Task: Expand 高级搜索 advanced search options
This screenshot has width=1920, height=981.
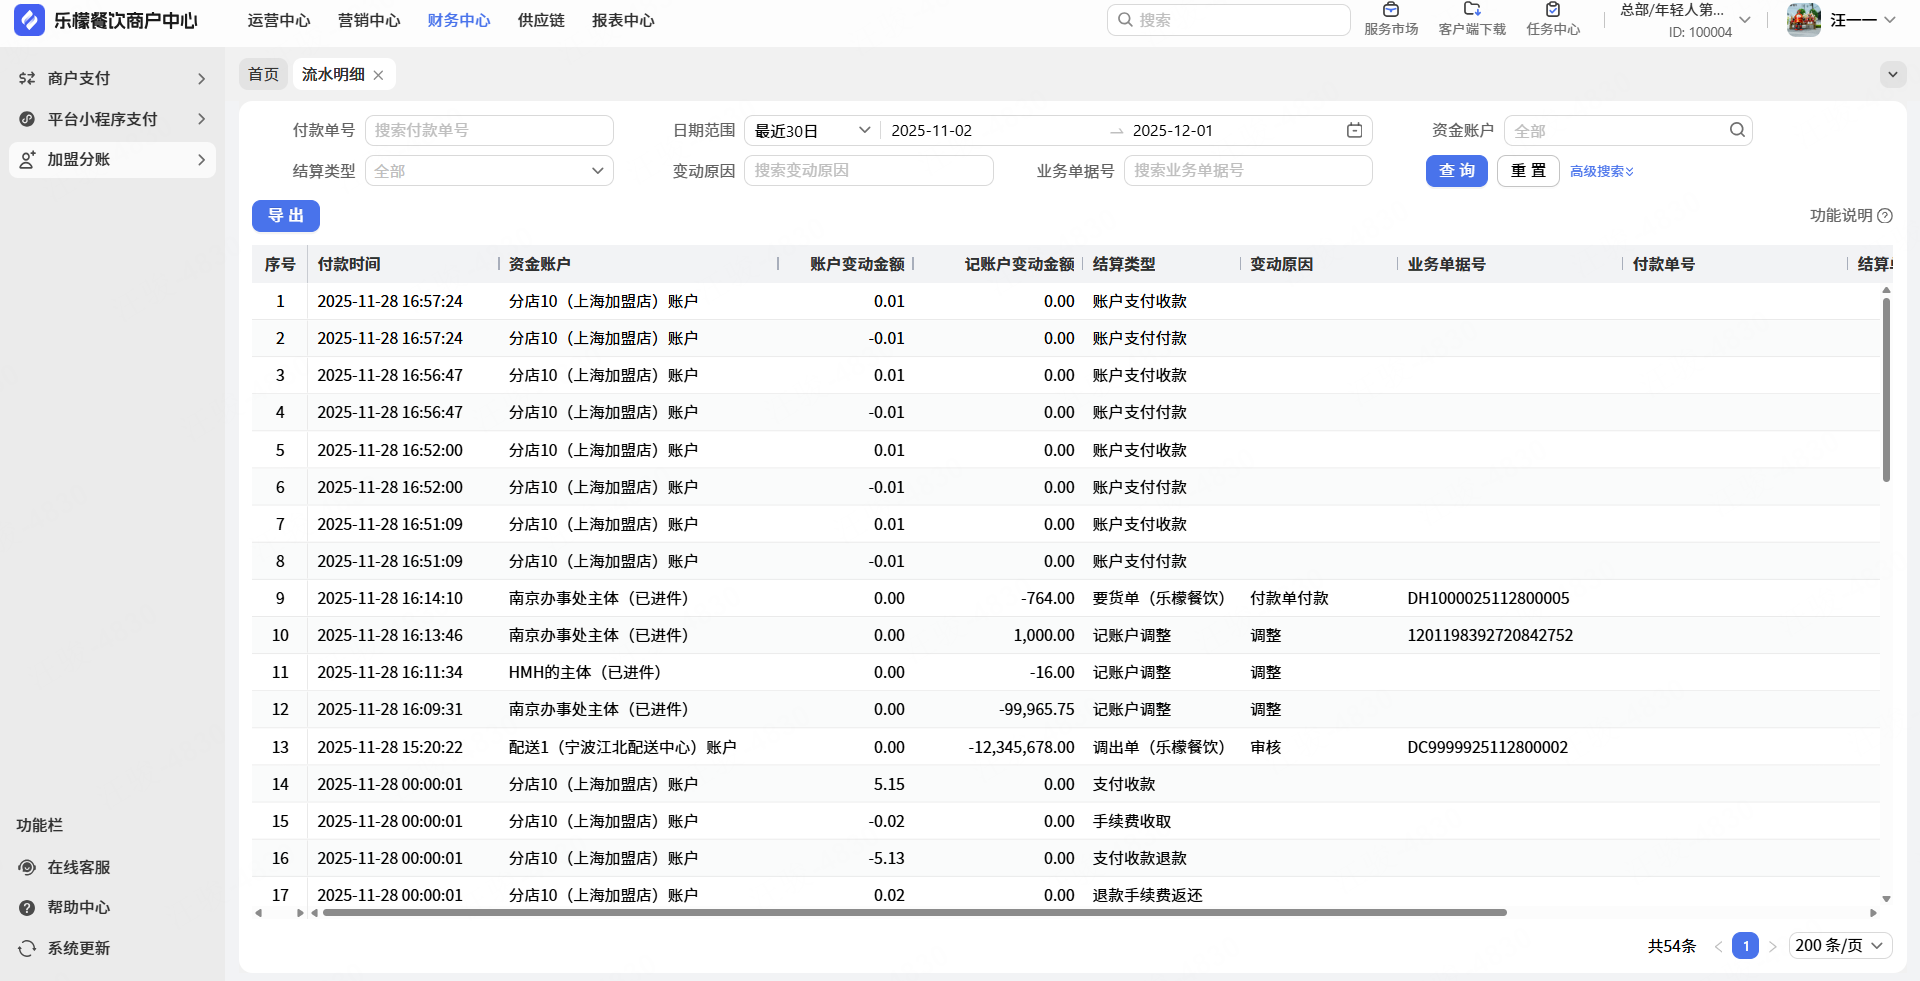Action: pos(1601,172)
